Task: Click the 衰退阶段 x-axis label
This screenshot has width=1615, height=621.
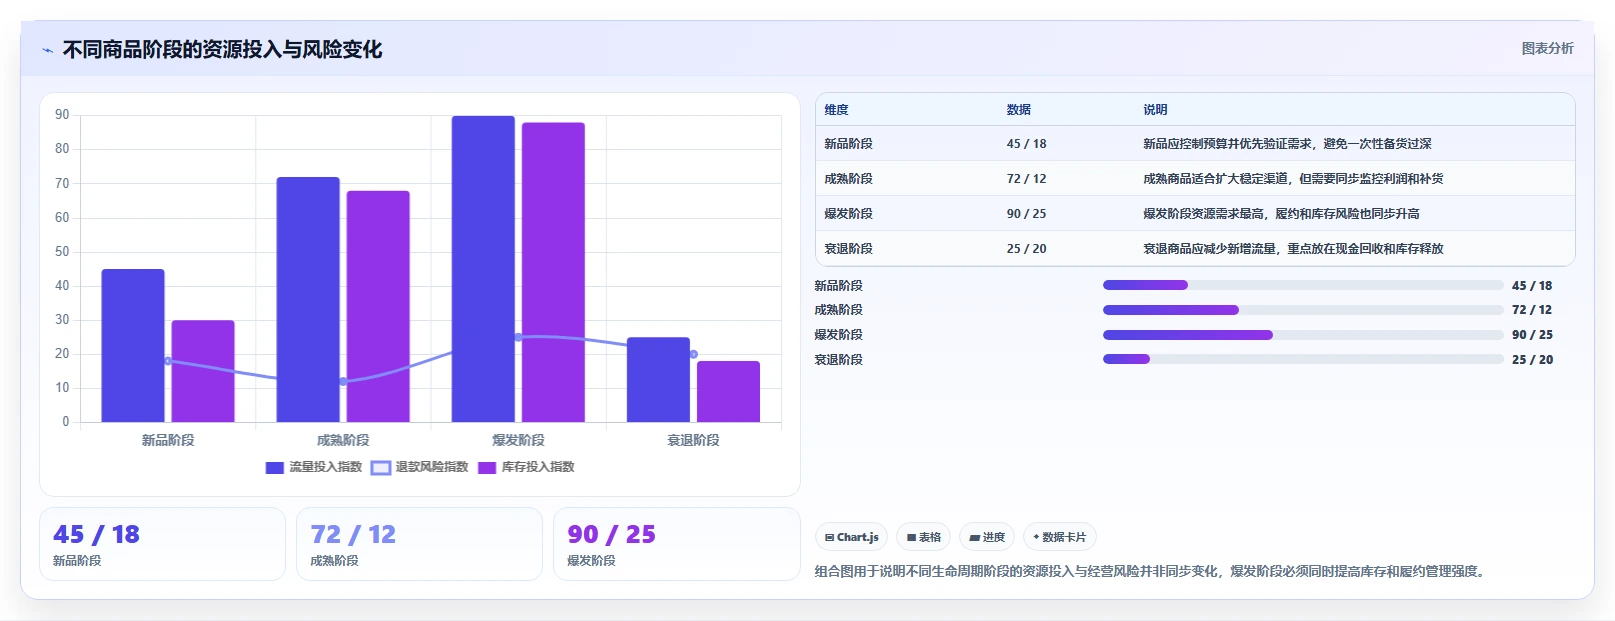Action: point(693,440)
